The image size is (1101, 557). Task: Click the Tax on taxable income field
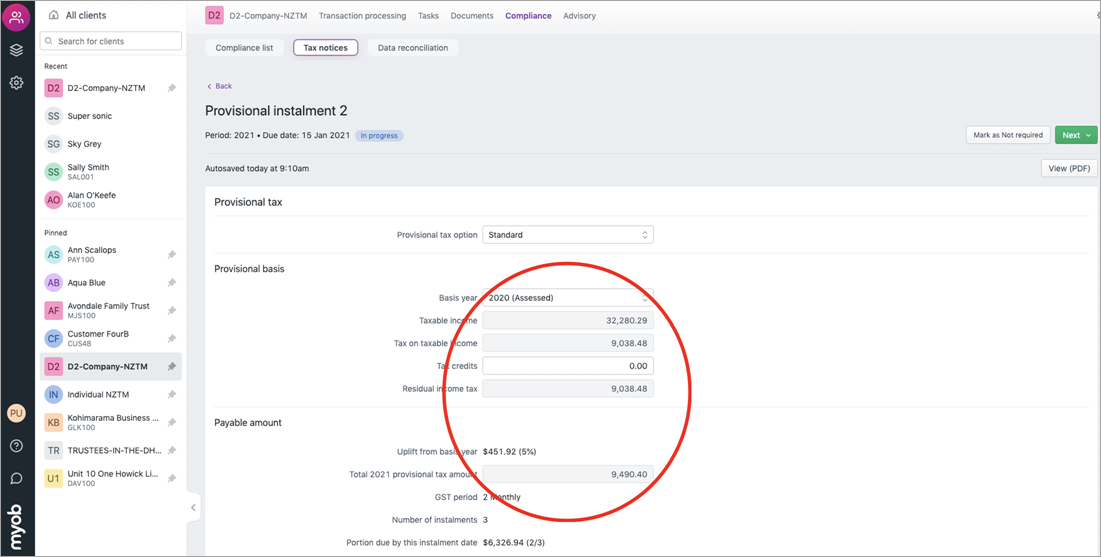coord(567,343)
